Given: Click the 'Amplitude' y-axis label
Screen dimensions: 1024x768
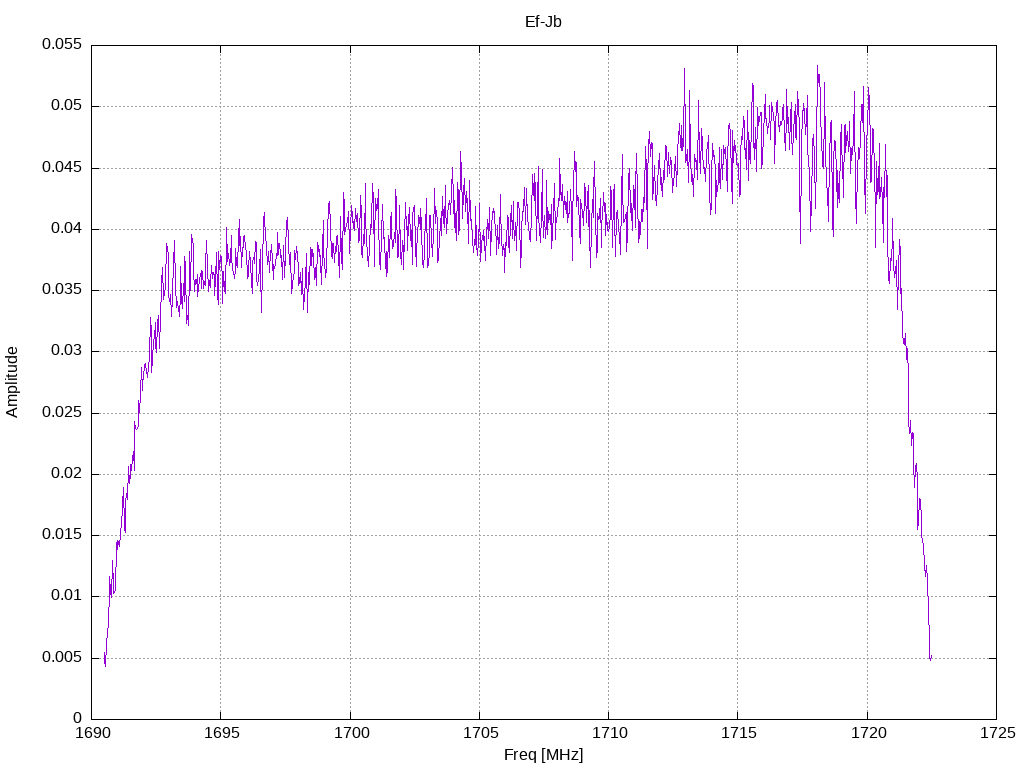Looking at the screenshot, I should (12, 382).
